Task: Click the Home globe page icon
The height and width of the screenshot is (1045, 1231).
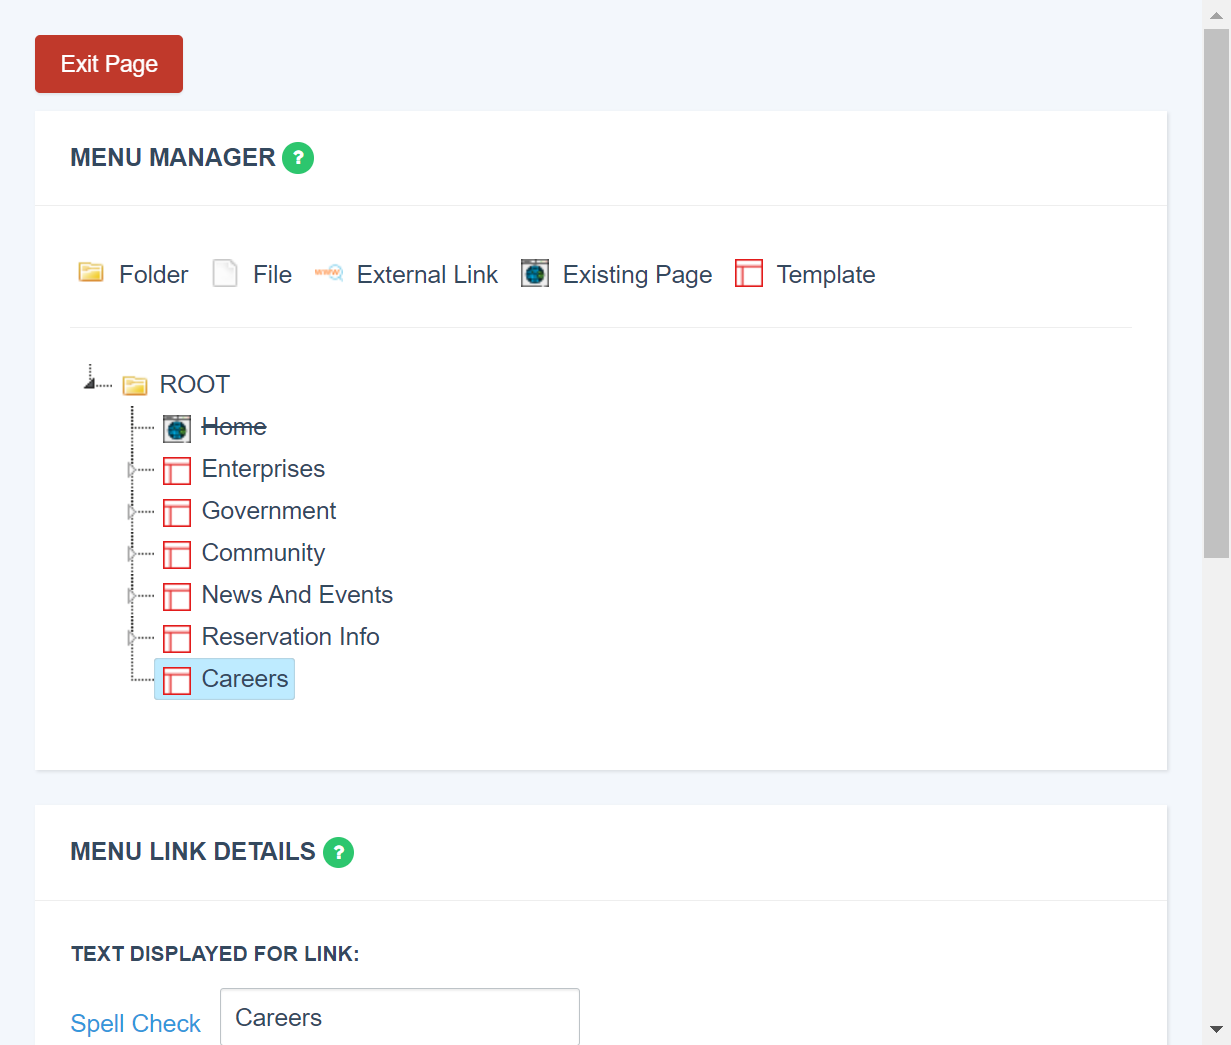Action: click(x=177, y=428)
